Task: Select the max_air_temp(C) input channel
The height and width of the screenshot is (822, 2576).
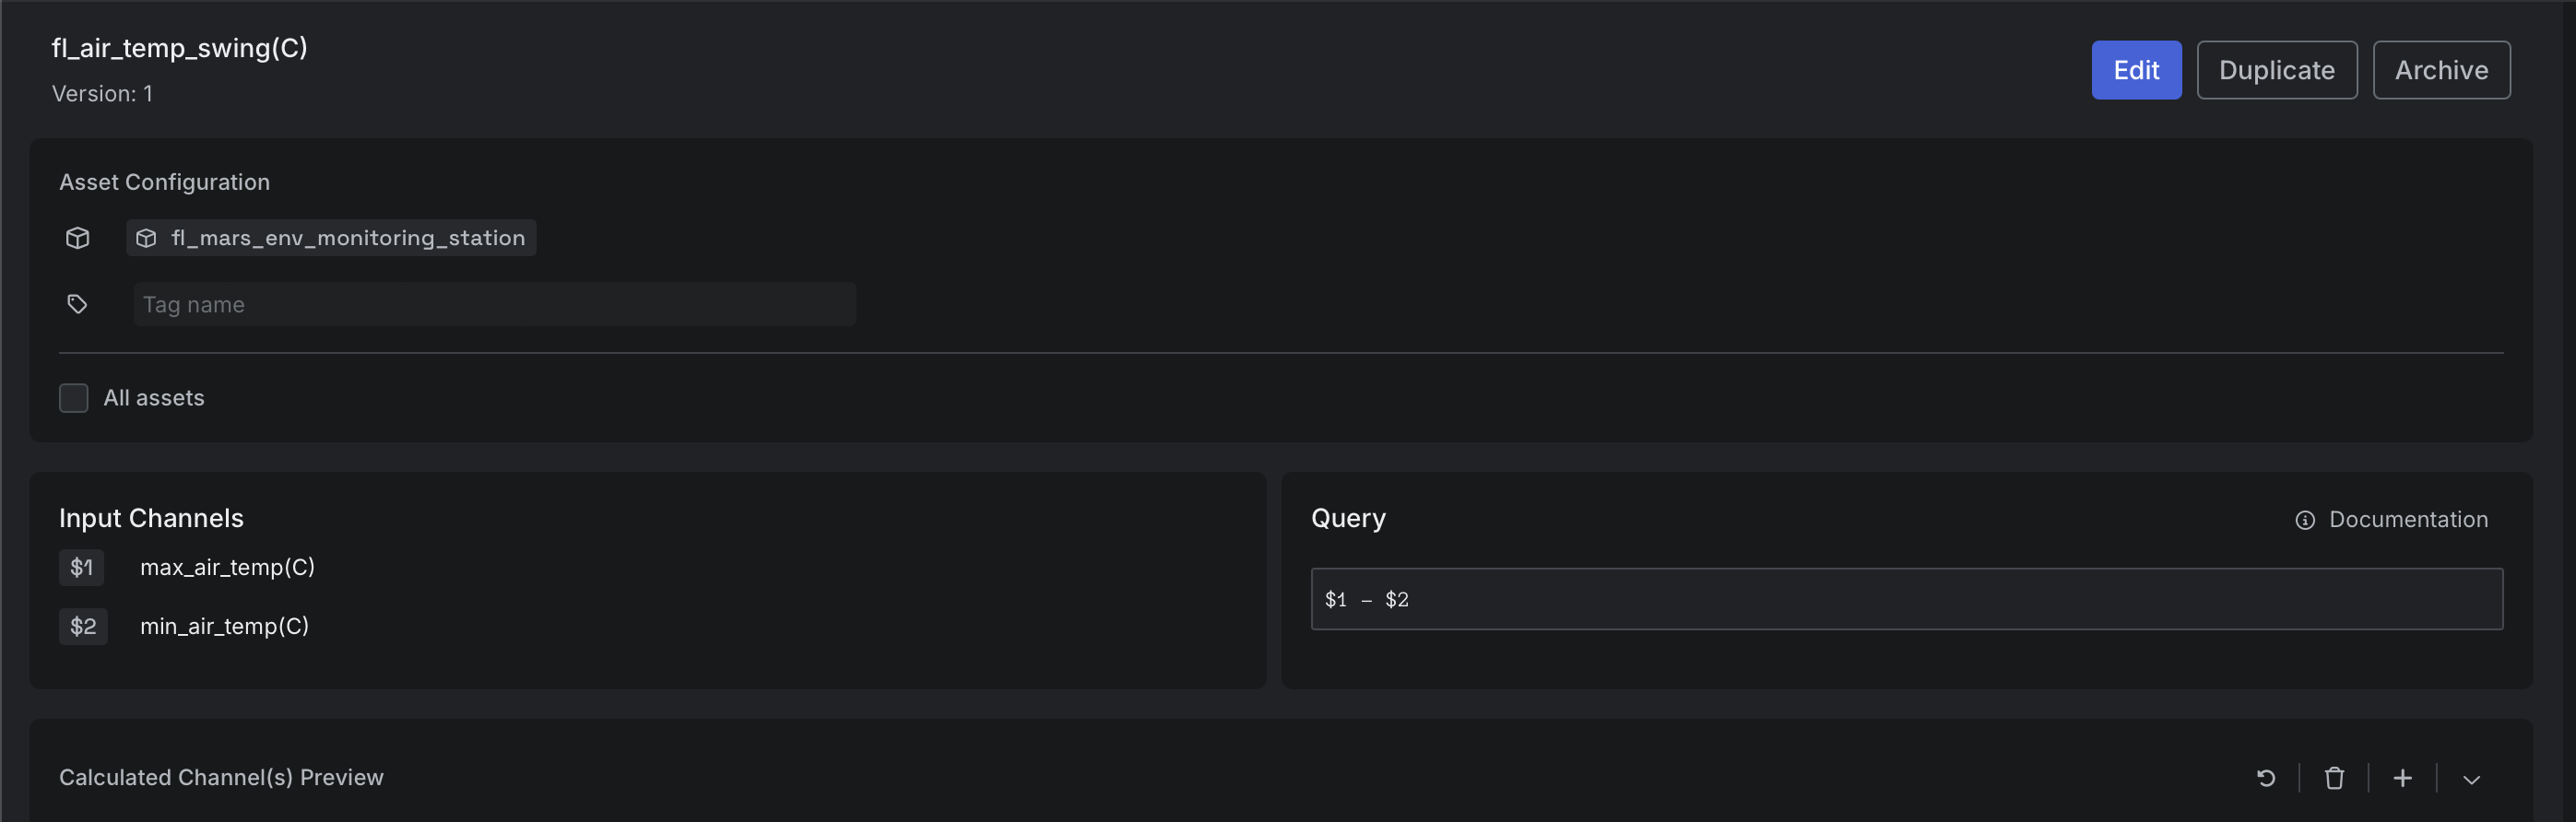Action: (227, 567)
